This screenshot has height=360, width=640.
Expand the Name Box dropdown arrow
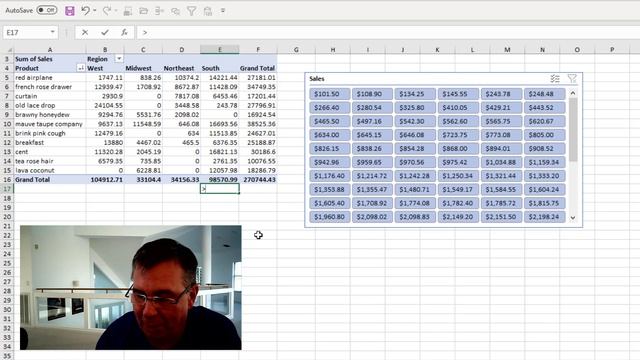click(x=53, y=32)
